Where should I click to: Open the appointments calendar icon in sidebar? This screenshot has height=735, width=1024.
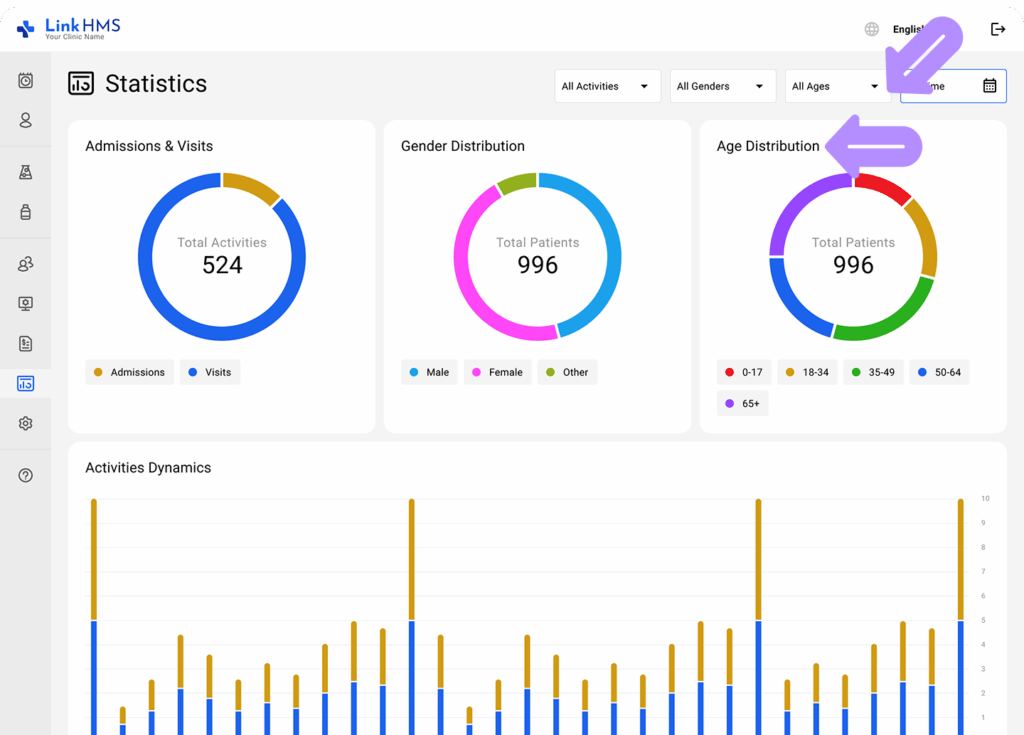point(25,80)
